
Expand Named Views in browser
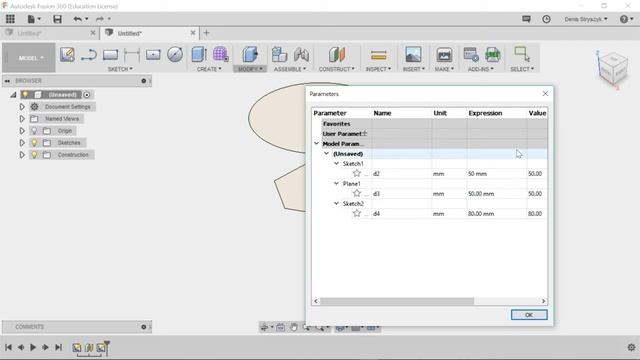click(x=22, y=119)
